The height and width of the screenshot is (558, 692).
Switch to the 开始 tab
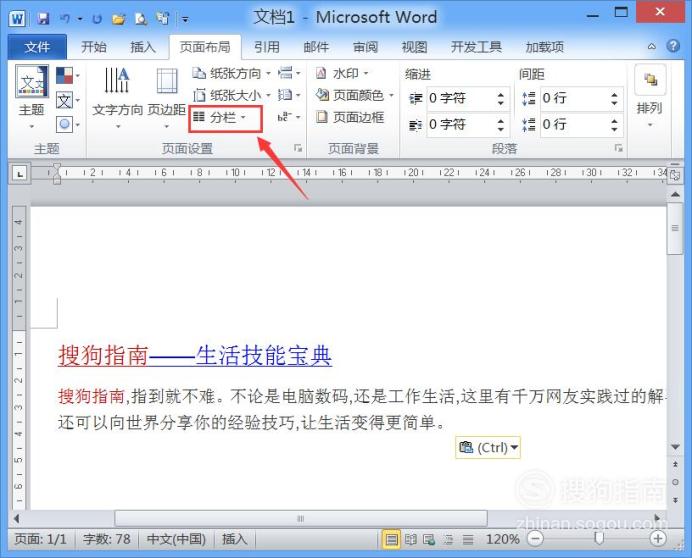pyautogui.click(x=94, y=47)
